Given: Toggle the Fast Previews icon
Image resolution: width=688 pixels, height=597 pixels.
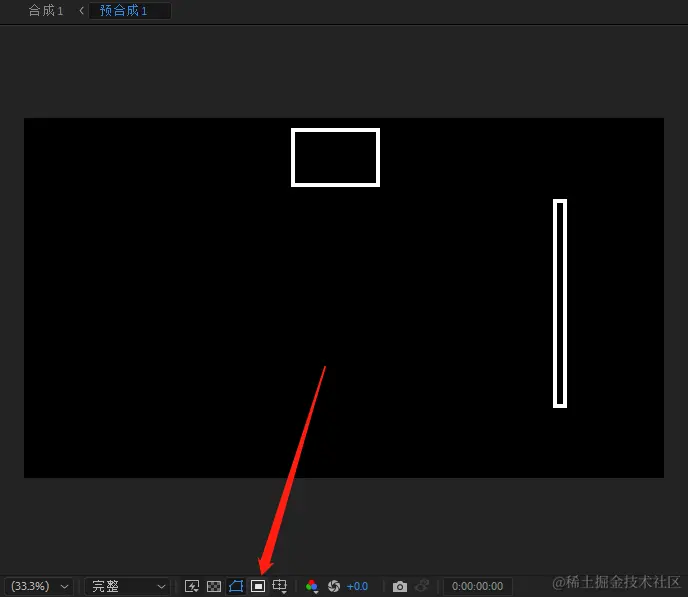Looking at the screenshot, I should [x=192, y=586].
